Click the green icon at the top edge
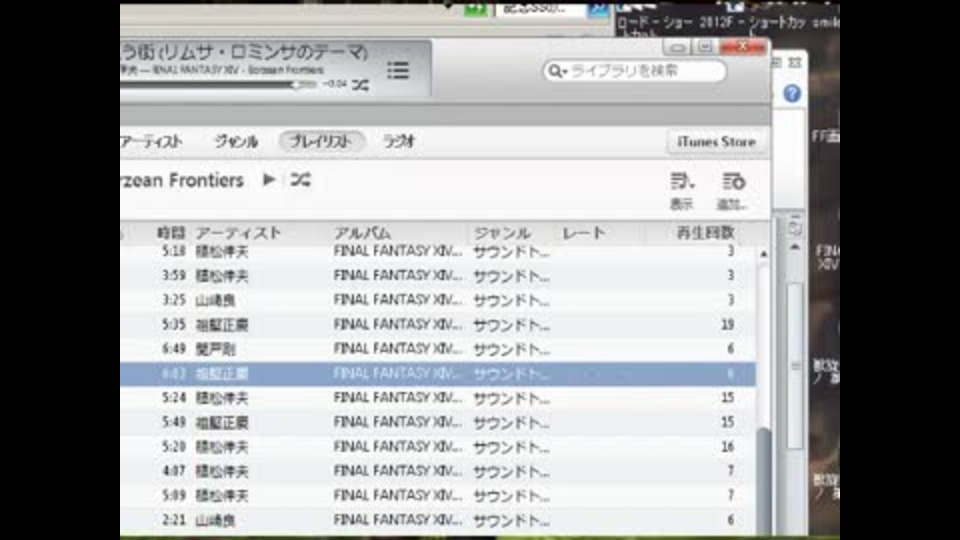Viewport: 960px width, 540px height. pos(476,10)
